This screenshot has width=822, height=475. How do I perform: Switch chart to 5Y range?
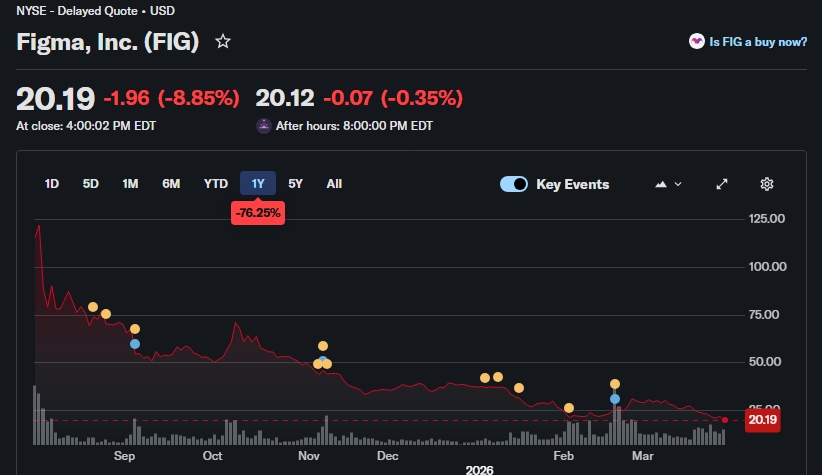pyautogui.click(x=296, y=183)
